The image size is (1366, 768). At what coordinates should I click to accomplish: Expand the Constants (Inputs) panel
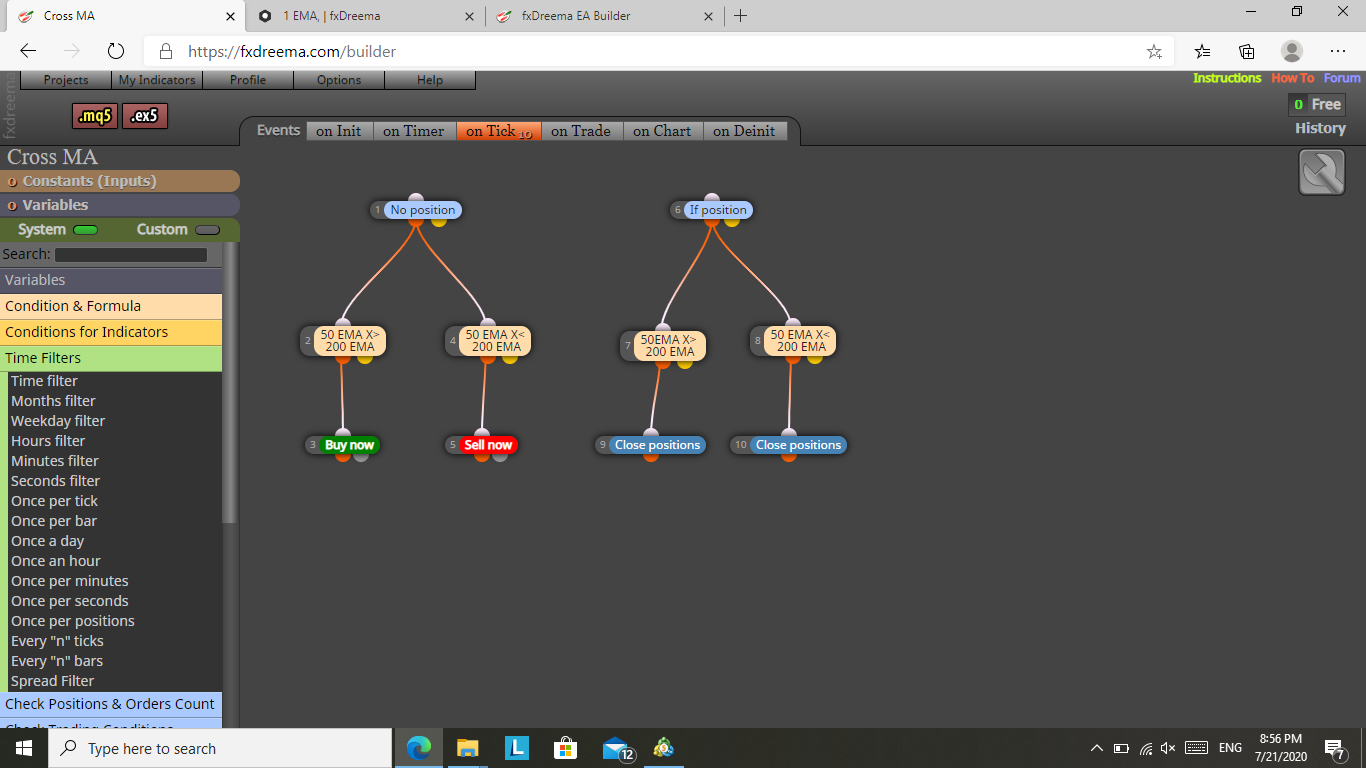click(x=120, y=181)
